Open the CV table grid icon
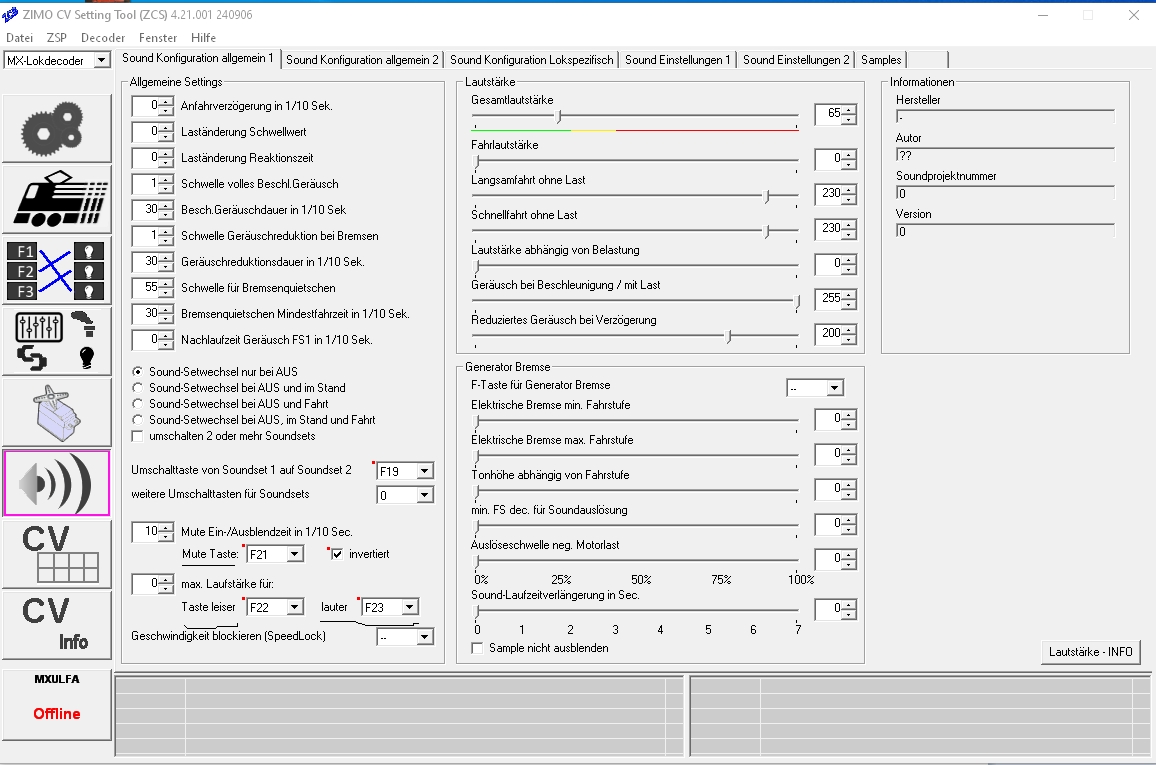This screenshot has width=1156, height=765. pos(56,554)
